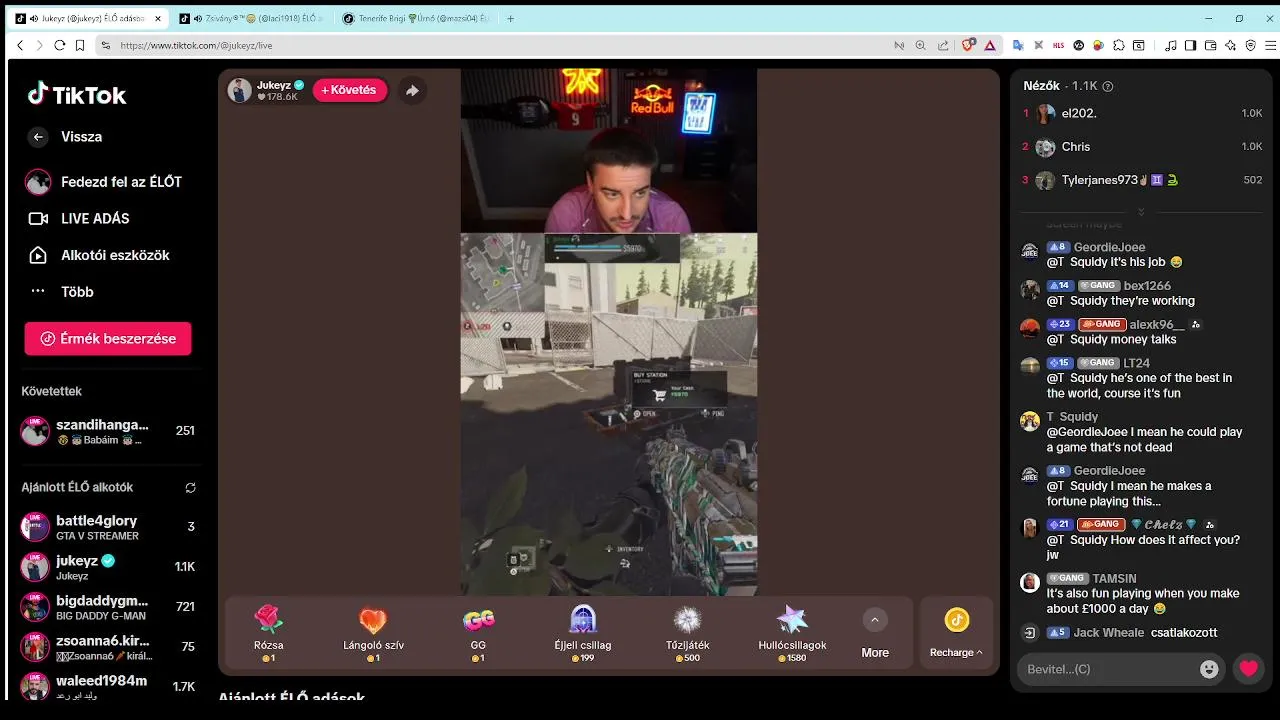Close the Jukeyz TikTok tab
This screenshot has height=720, width=1280.
[x=158, y=18]
